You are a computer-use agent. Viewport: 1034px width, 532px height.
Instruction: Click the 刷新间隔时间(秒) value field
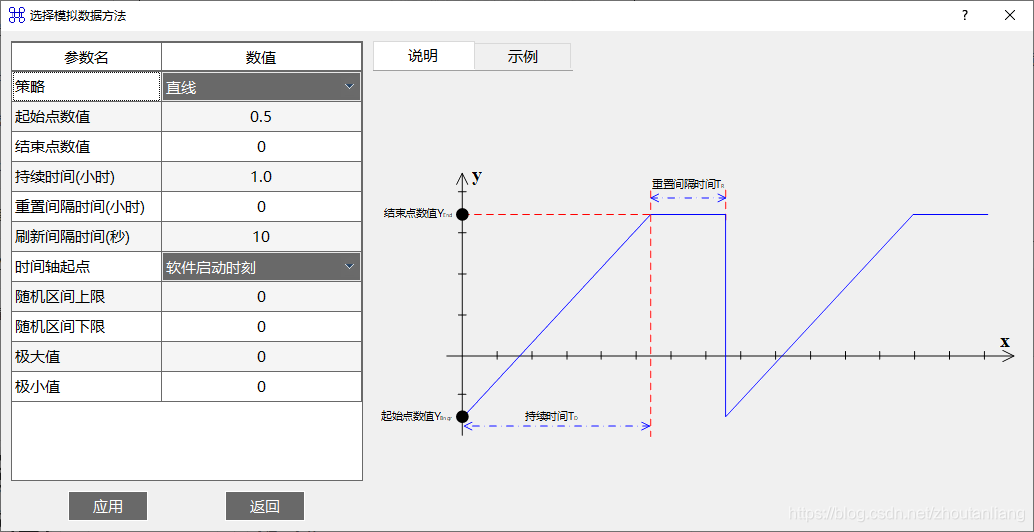[261, 237]
